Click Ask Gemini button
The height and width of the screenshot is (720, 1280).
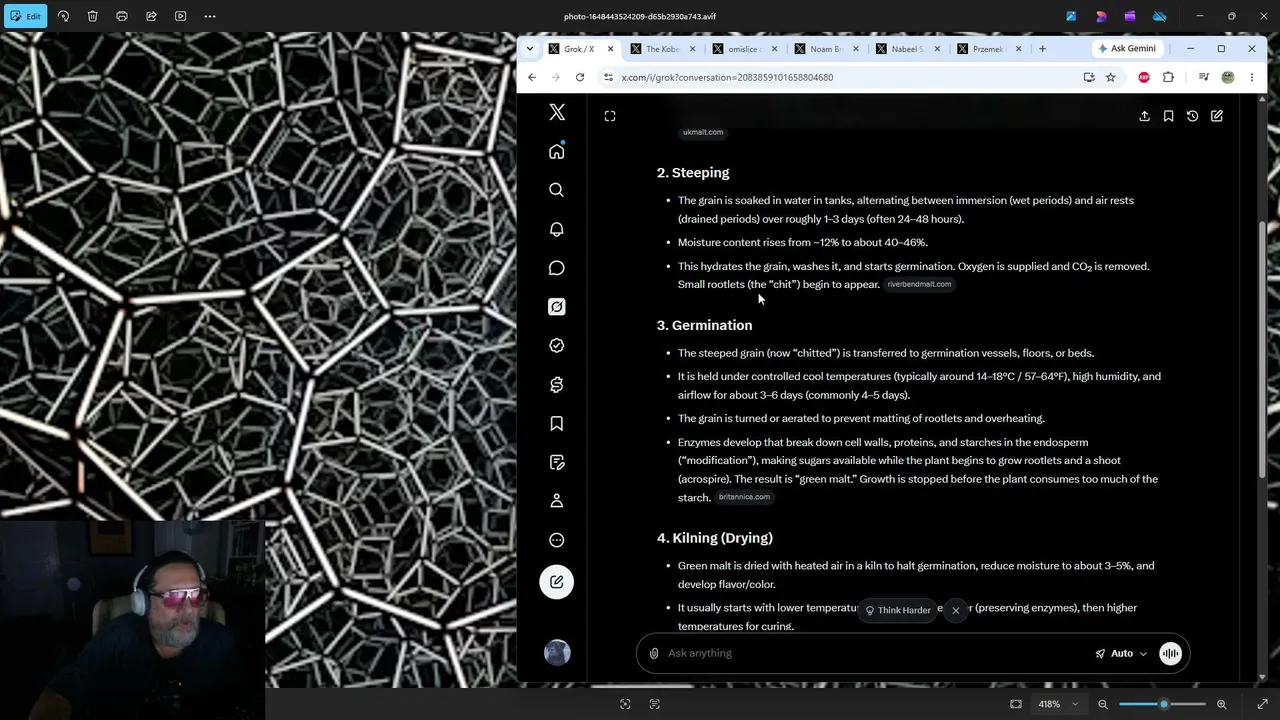1127,48
